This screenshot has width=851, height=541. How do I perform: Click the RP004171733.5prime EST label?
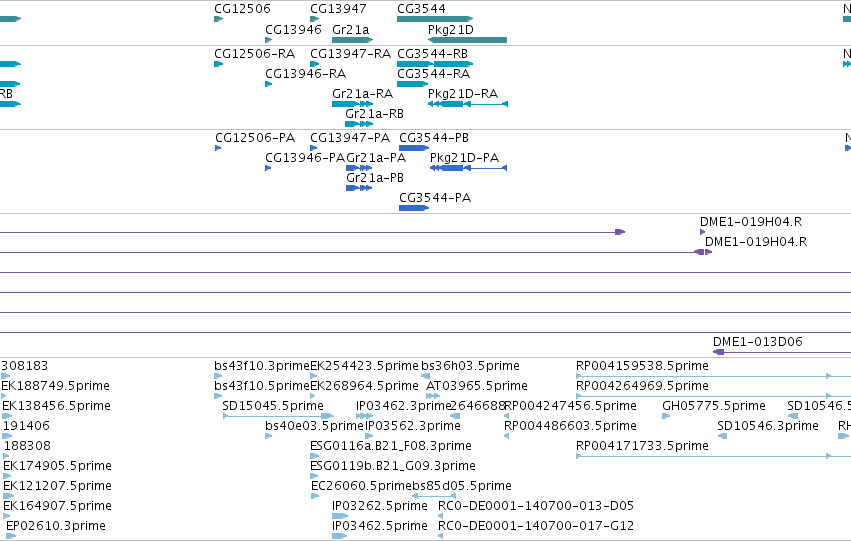click(643, 446)
